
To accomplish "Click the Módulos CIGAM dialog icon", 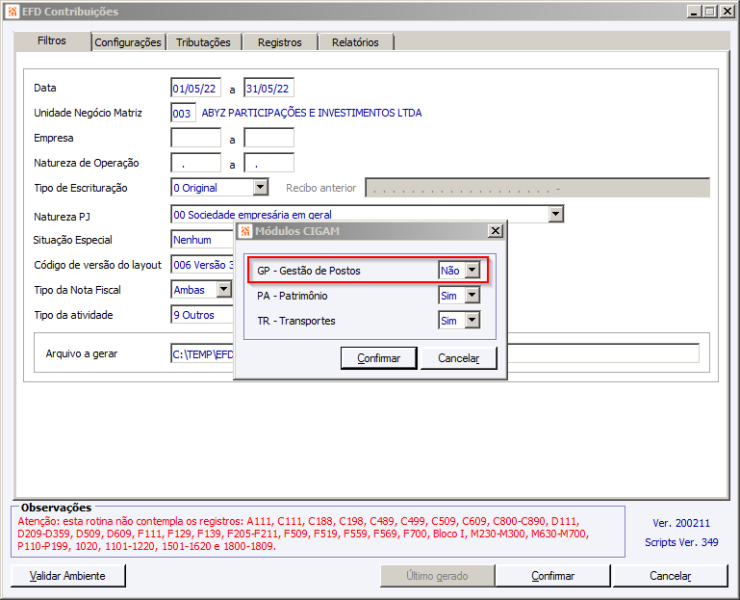I will tap(245, 231).
